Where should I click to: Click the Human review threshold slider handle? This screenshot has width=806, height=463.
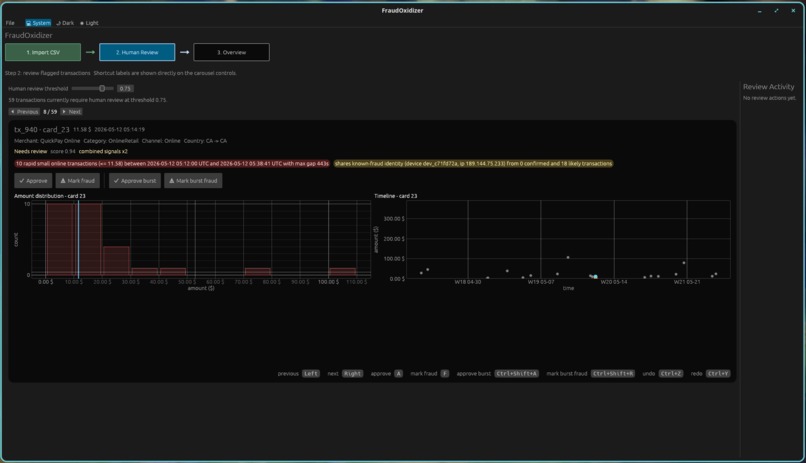(102, 88)
